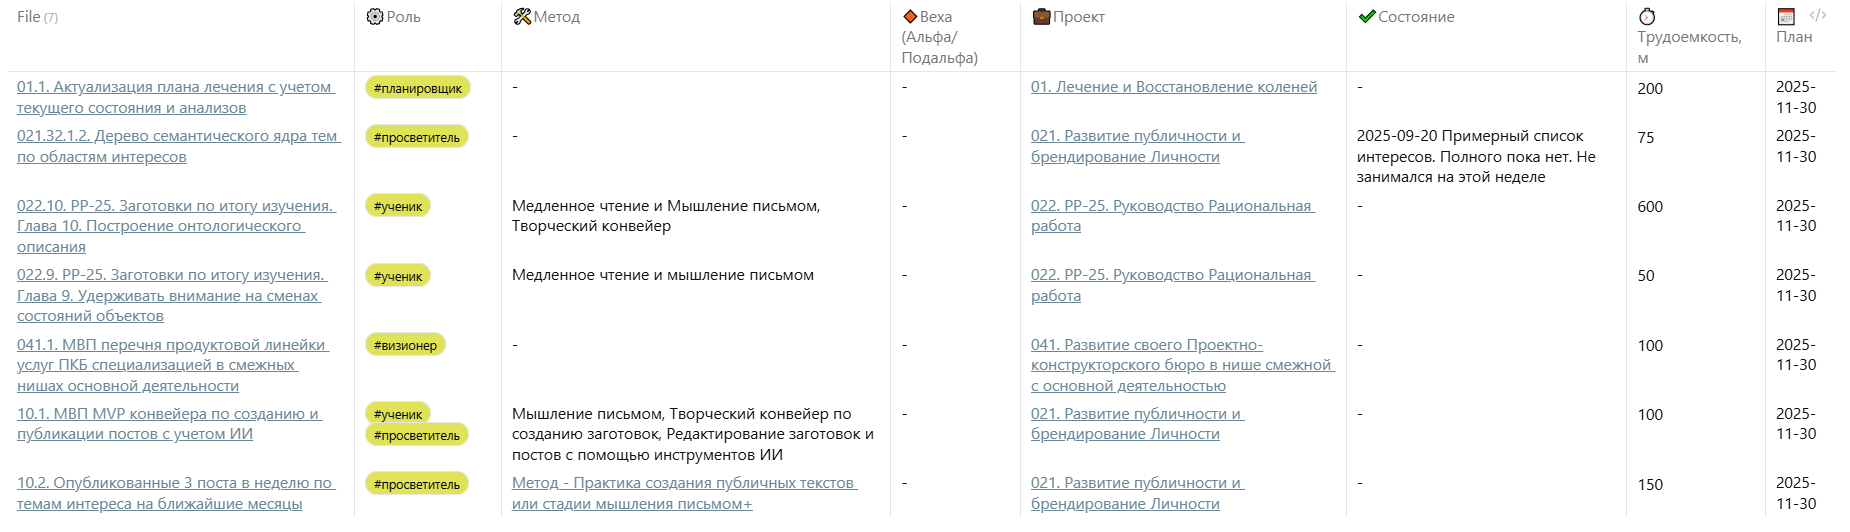Click the #планировщик tag
The image size is (1850, 532).
coord(418,88)
